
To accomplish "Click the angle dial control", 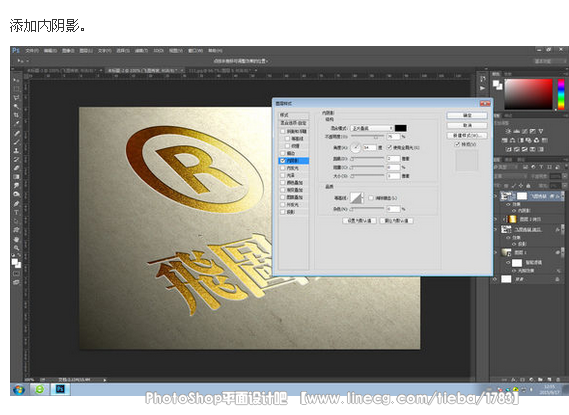I will [356, 147].
